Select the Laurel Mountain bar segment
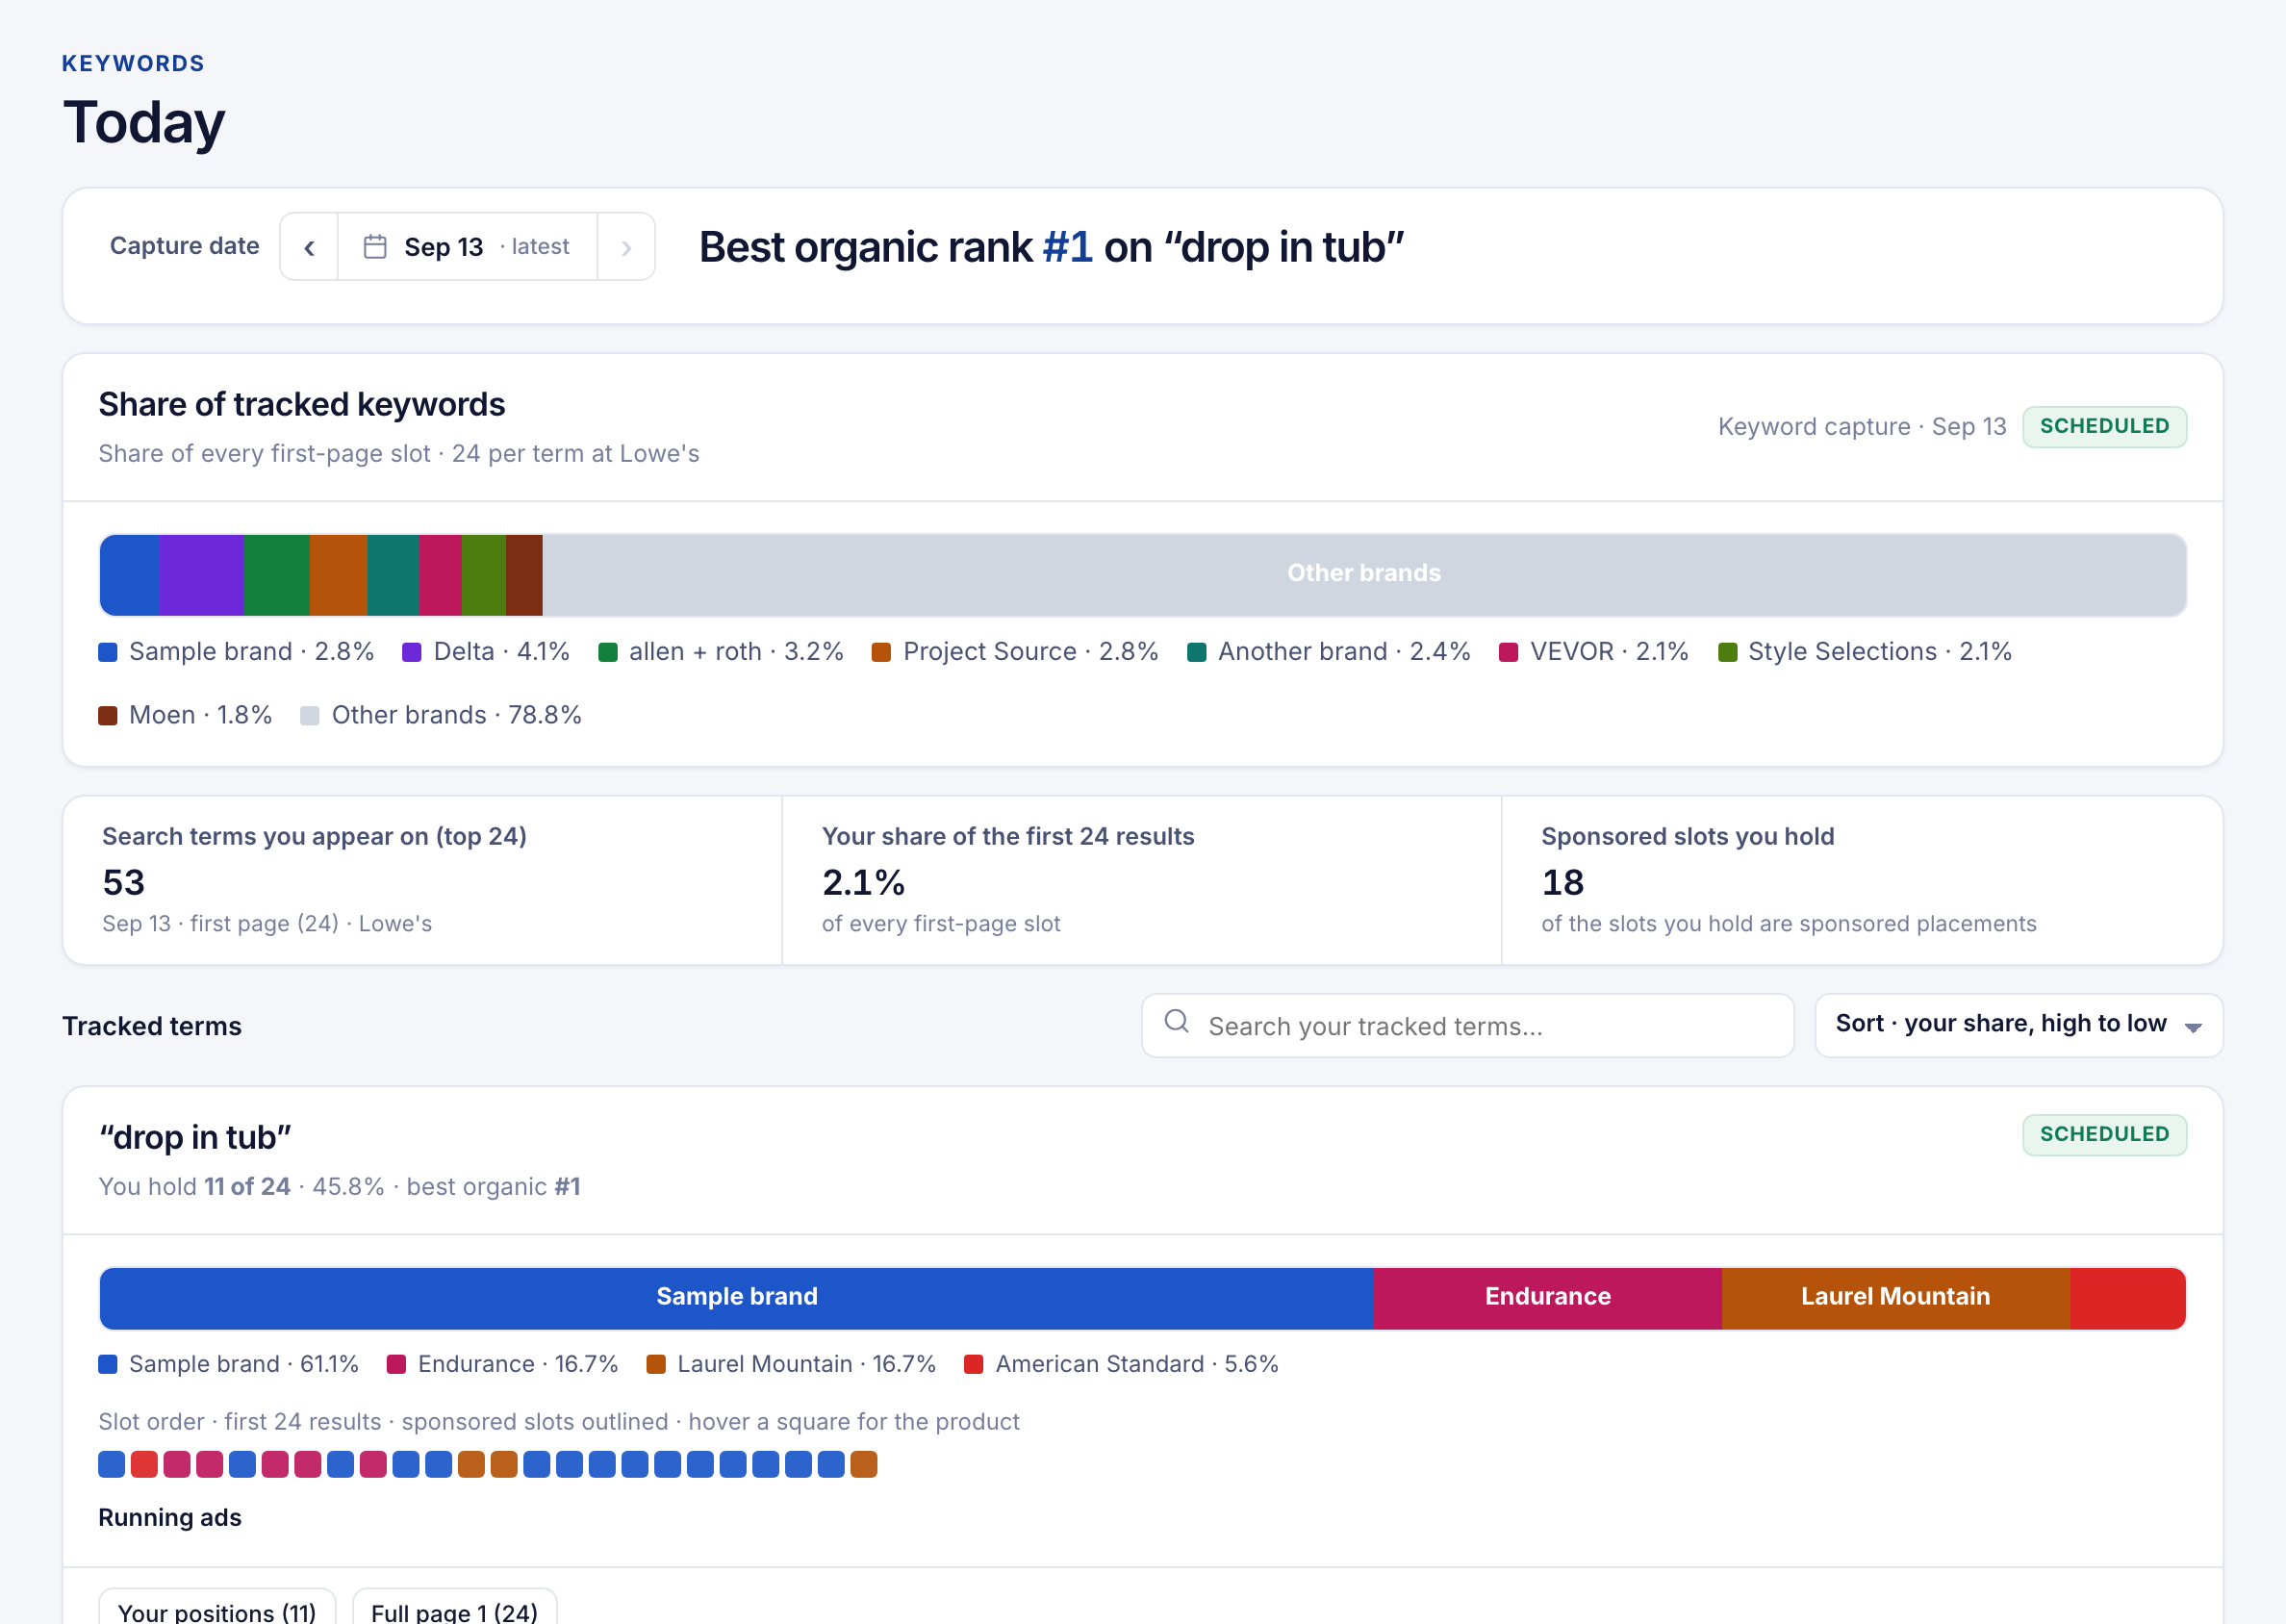 click(x=1895, y=1298)
